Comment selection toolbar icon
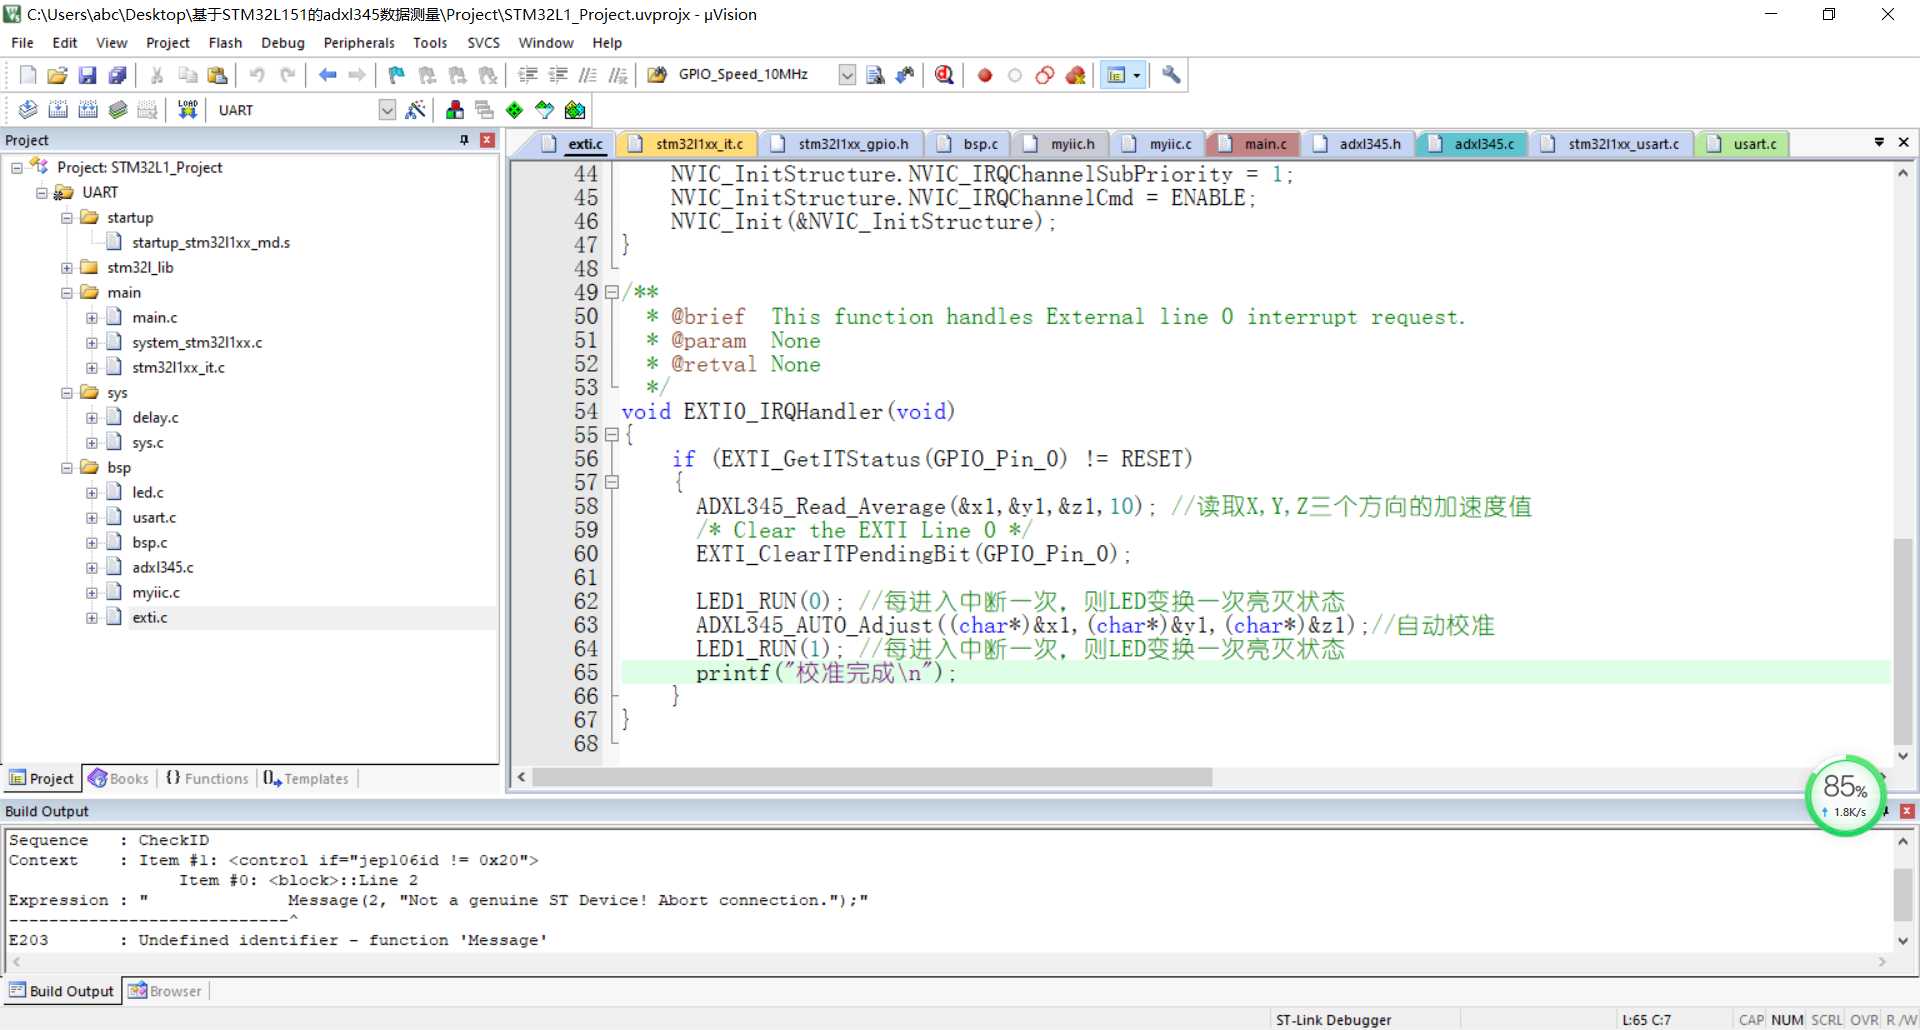This screenshot has height=1030, width=1920. 588,75
